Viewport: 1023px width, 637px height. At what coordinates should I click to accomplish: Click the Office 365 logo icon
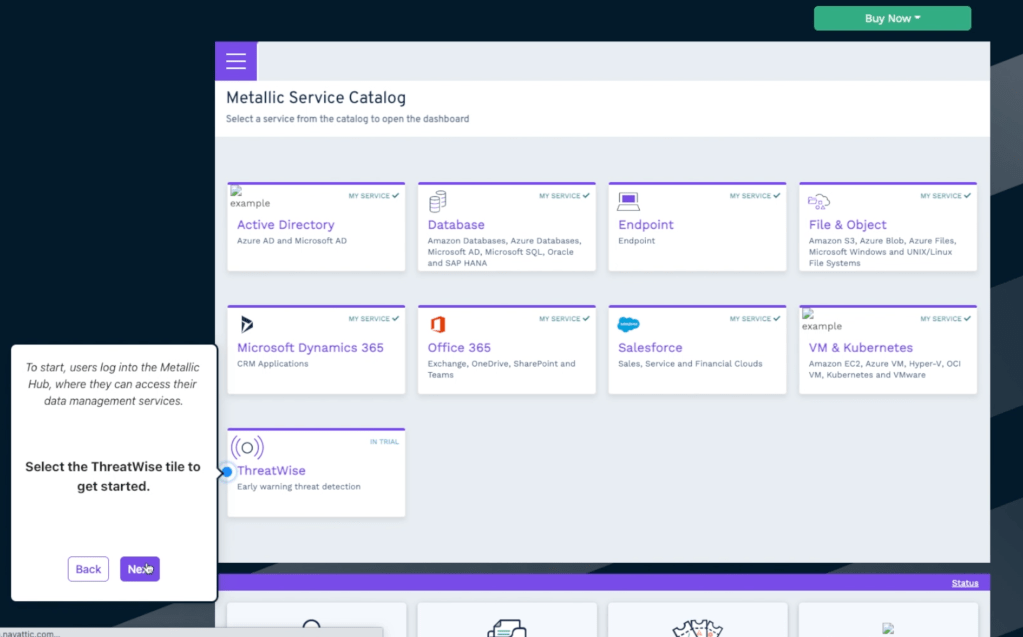pos(437,324)
